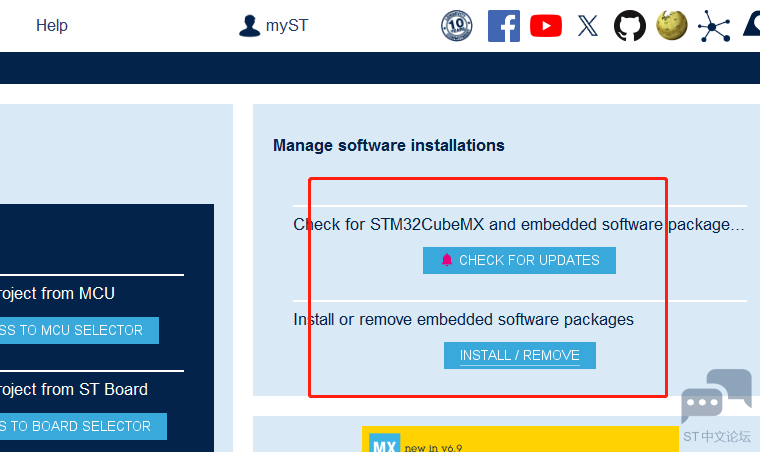The image size is (760, 452).
Task: Open the ST YouTube channel icon
Action: [546, 26]
